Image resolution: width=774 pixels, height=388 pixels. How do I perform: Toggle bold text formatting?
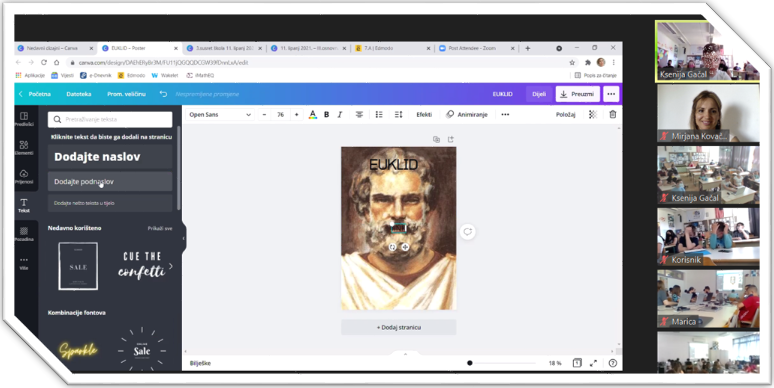click(326, 115)
